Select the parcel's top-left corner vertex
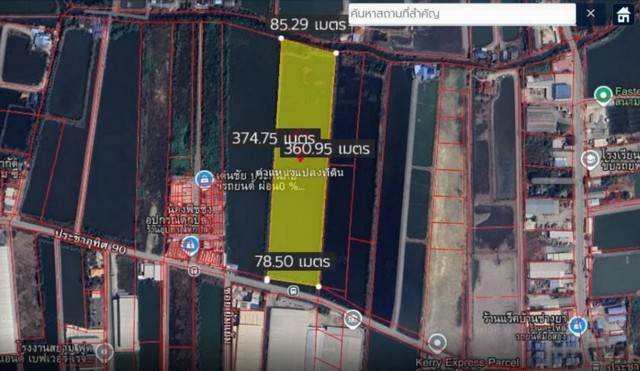 (x=281, y=38)
